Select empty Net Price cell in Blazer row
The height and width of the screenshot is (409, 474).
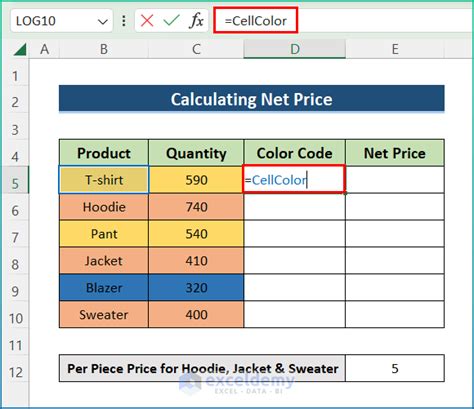click(x=395, y=288)
